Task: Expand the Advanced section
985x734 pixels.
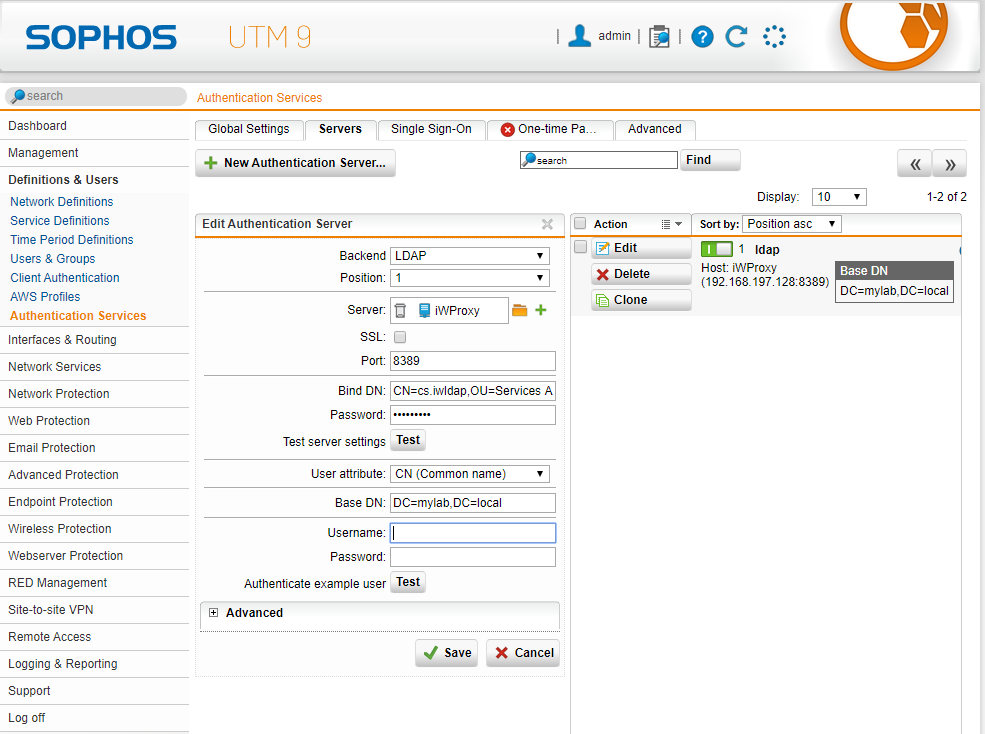Action: pyautogui.click(x=213, y=613)
